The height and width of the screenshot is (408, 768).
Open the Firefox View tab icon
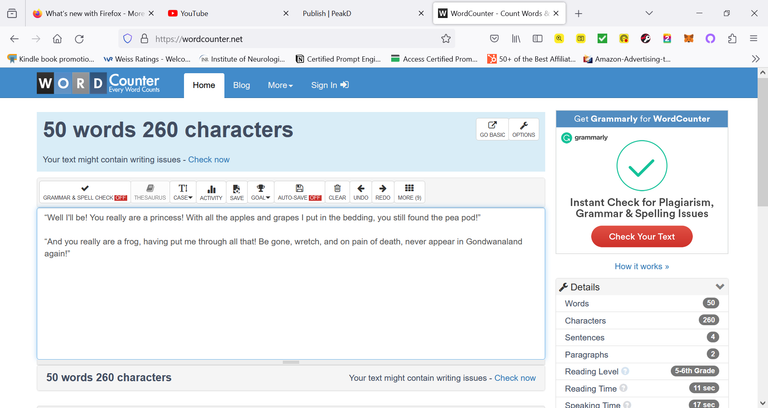[x=12, y=14]
